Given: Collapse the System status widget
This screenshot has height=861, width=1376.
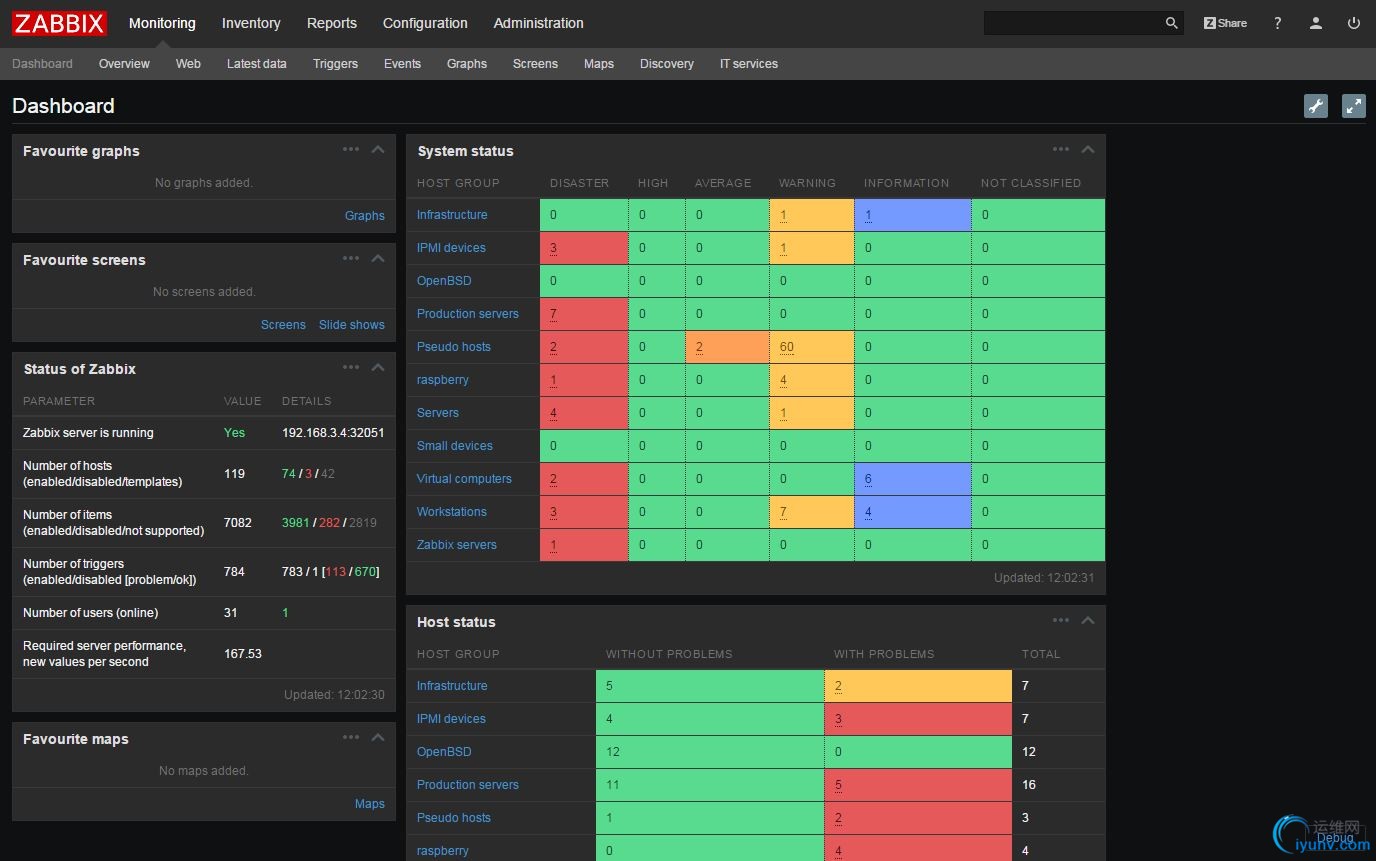Looking at the screenshot, I should tap(1088, 150).
